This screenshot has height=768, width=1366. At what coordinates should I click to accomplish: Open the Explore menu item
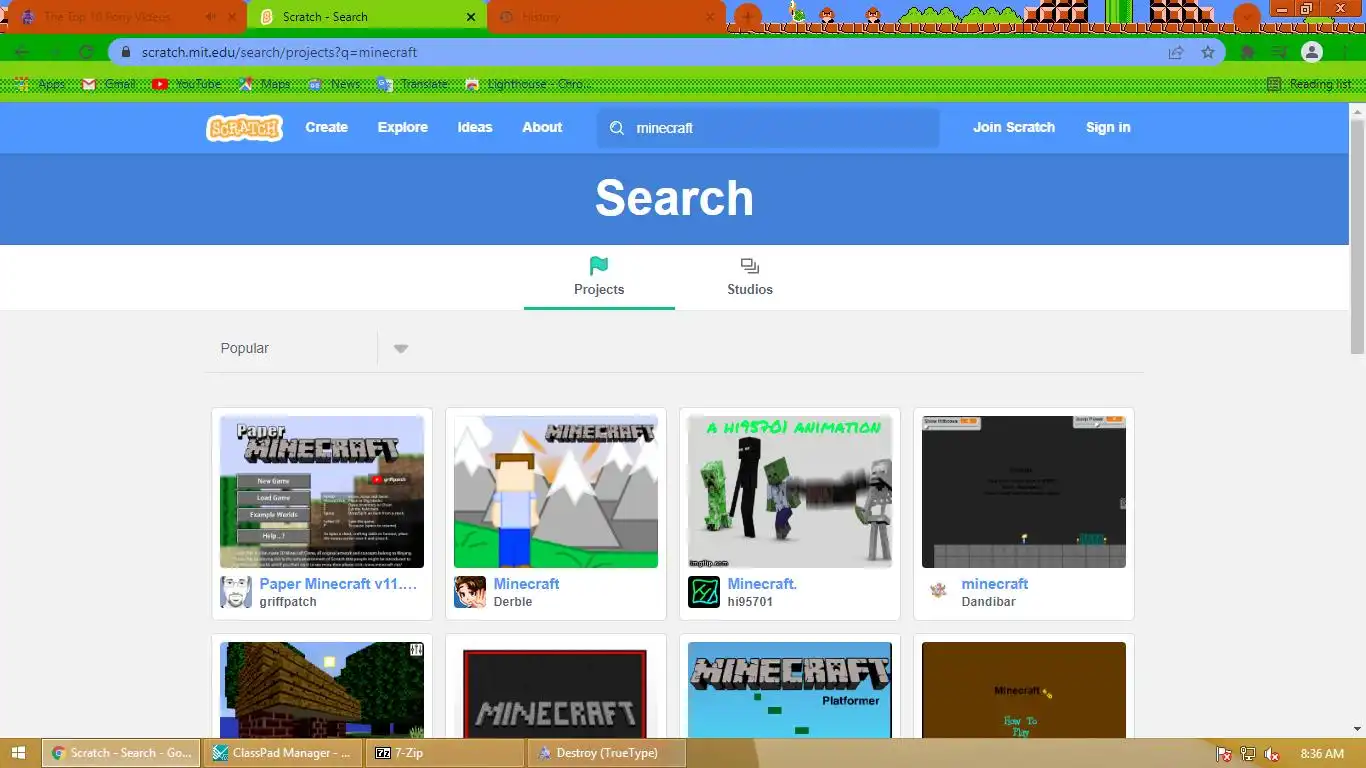point(403,127)
